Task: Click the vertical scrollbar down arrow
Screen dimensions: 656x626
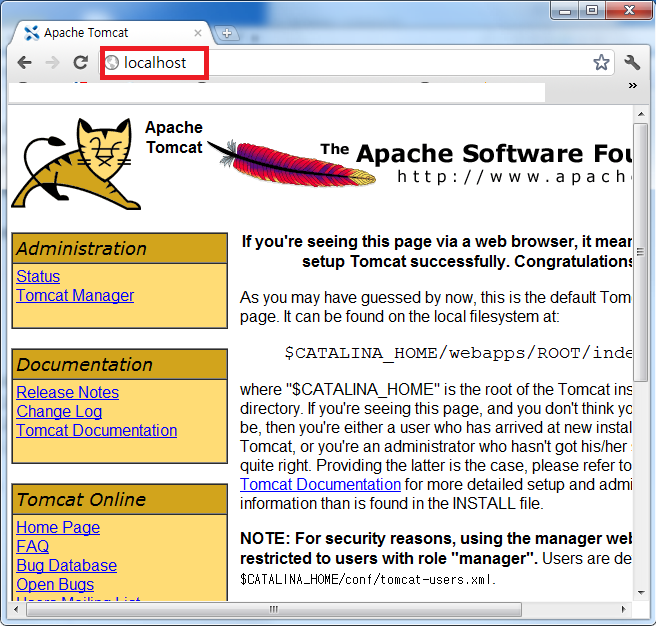Action: pyautogui.click(x=641, y=593)
